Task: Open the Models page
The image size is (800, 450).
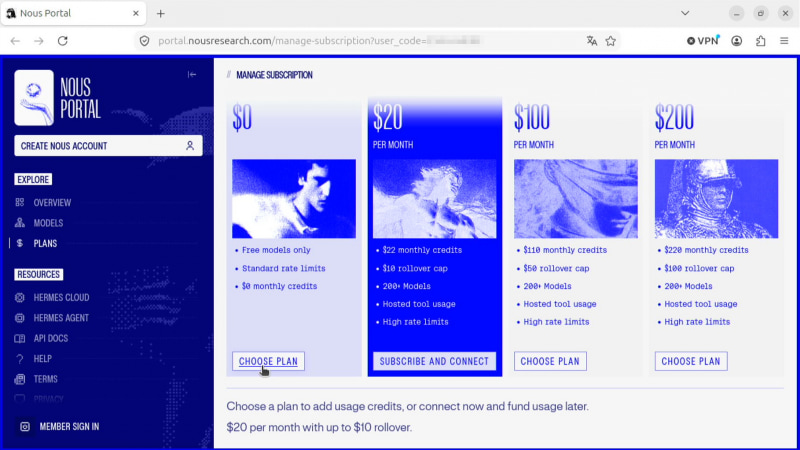Action: [48, 223]
